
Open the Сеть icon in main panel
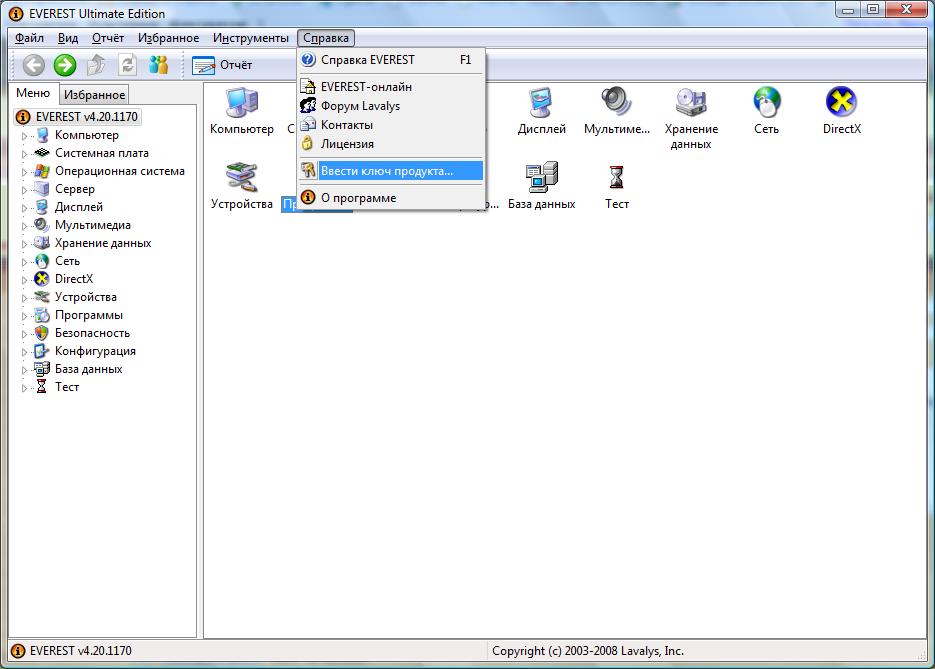click(767, 102)
